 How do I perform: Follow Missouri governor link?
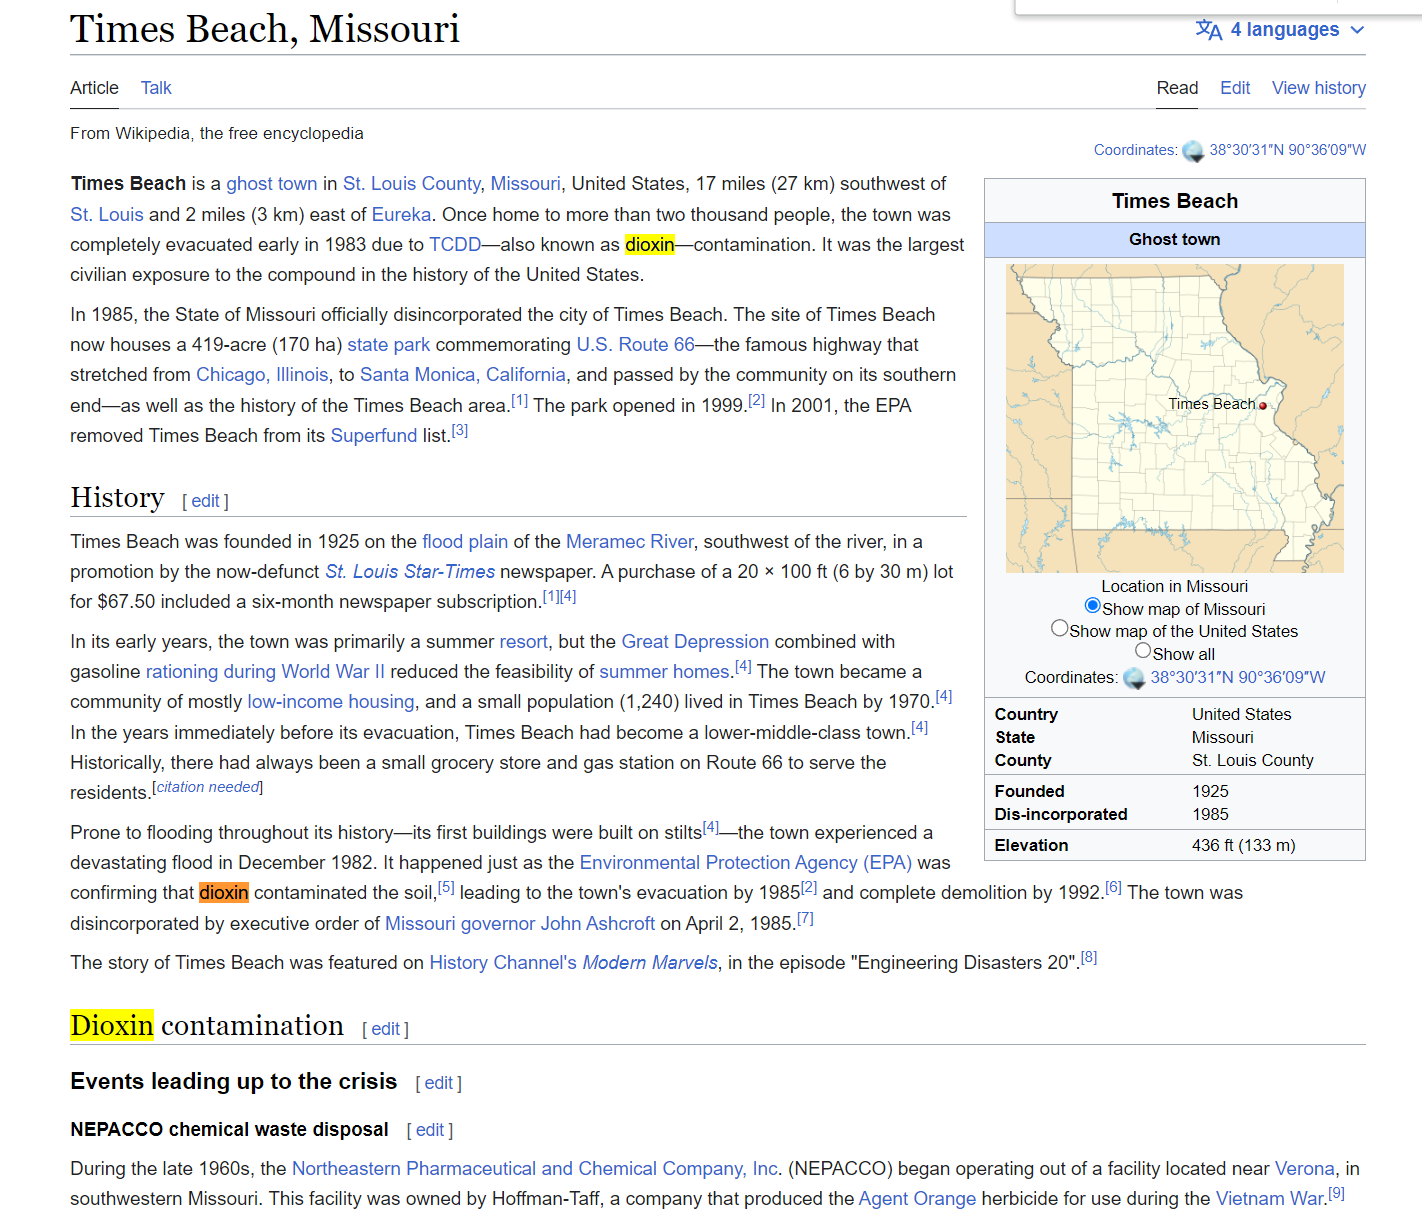(x=460, y=924)
